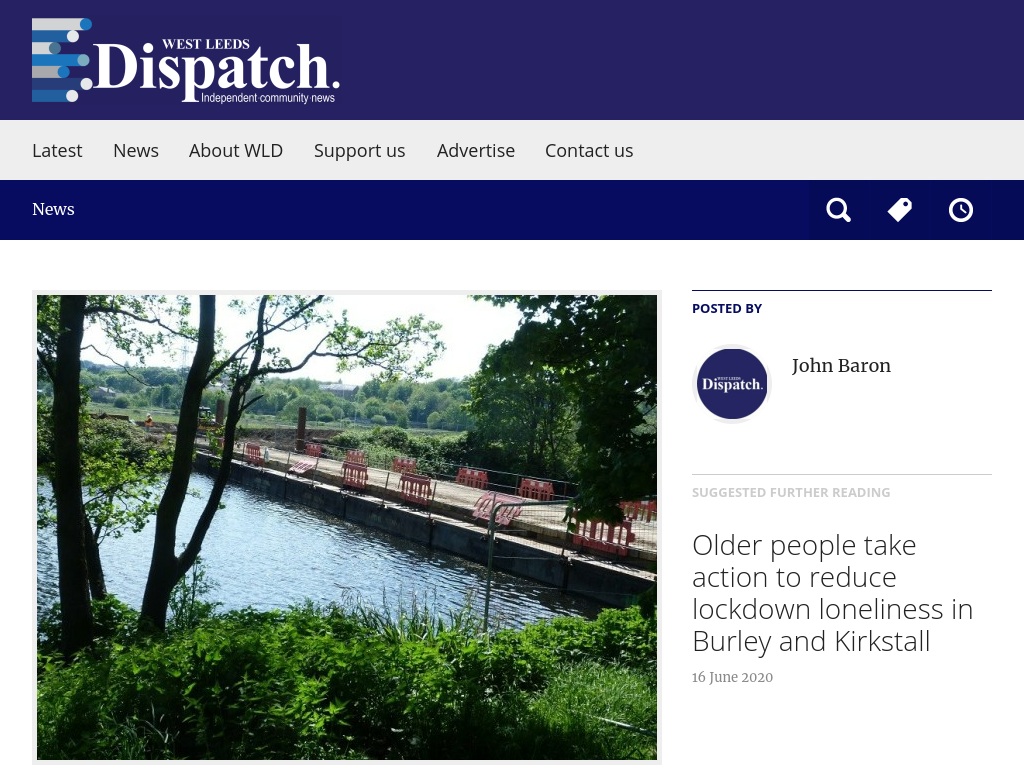Click Suggested Further Reading heading
1024x768 pixels.
(791, 492)
